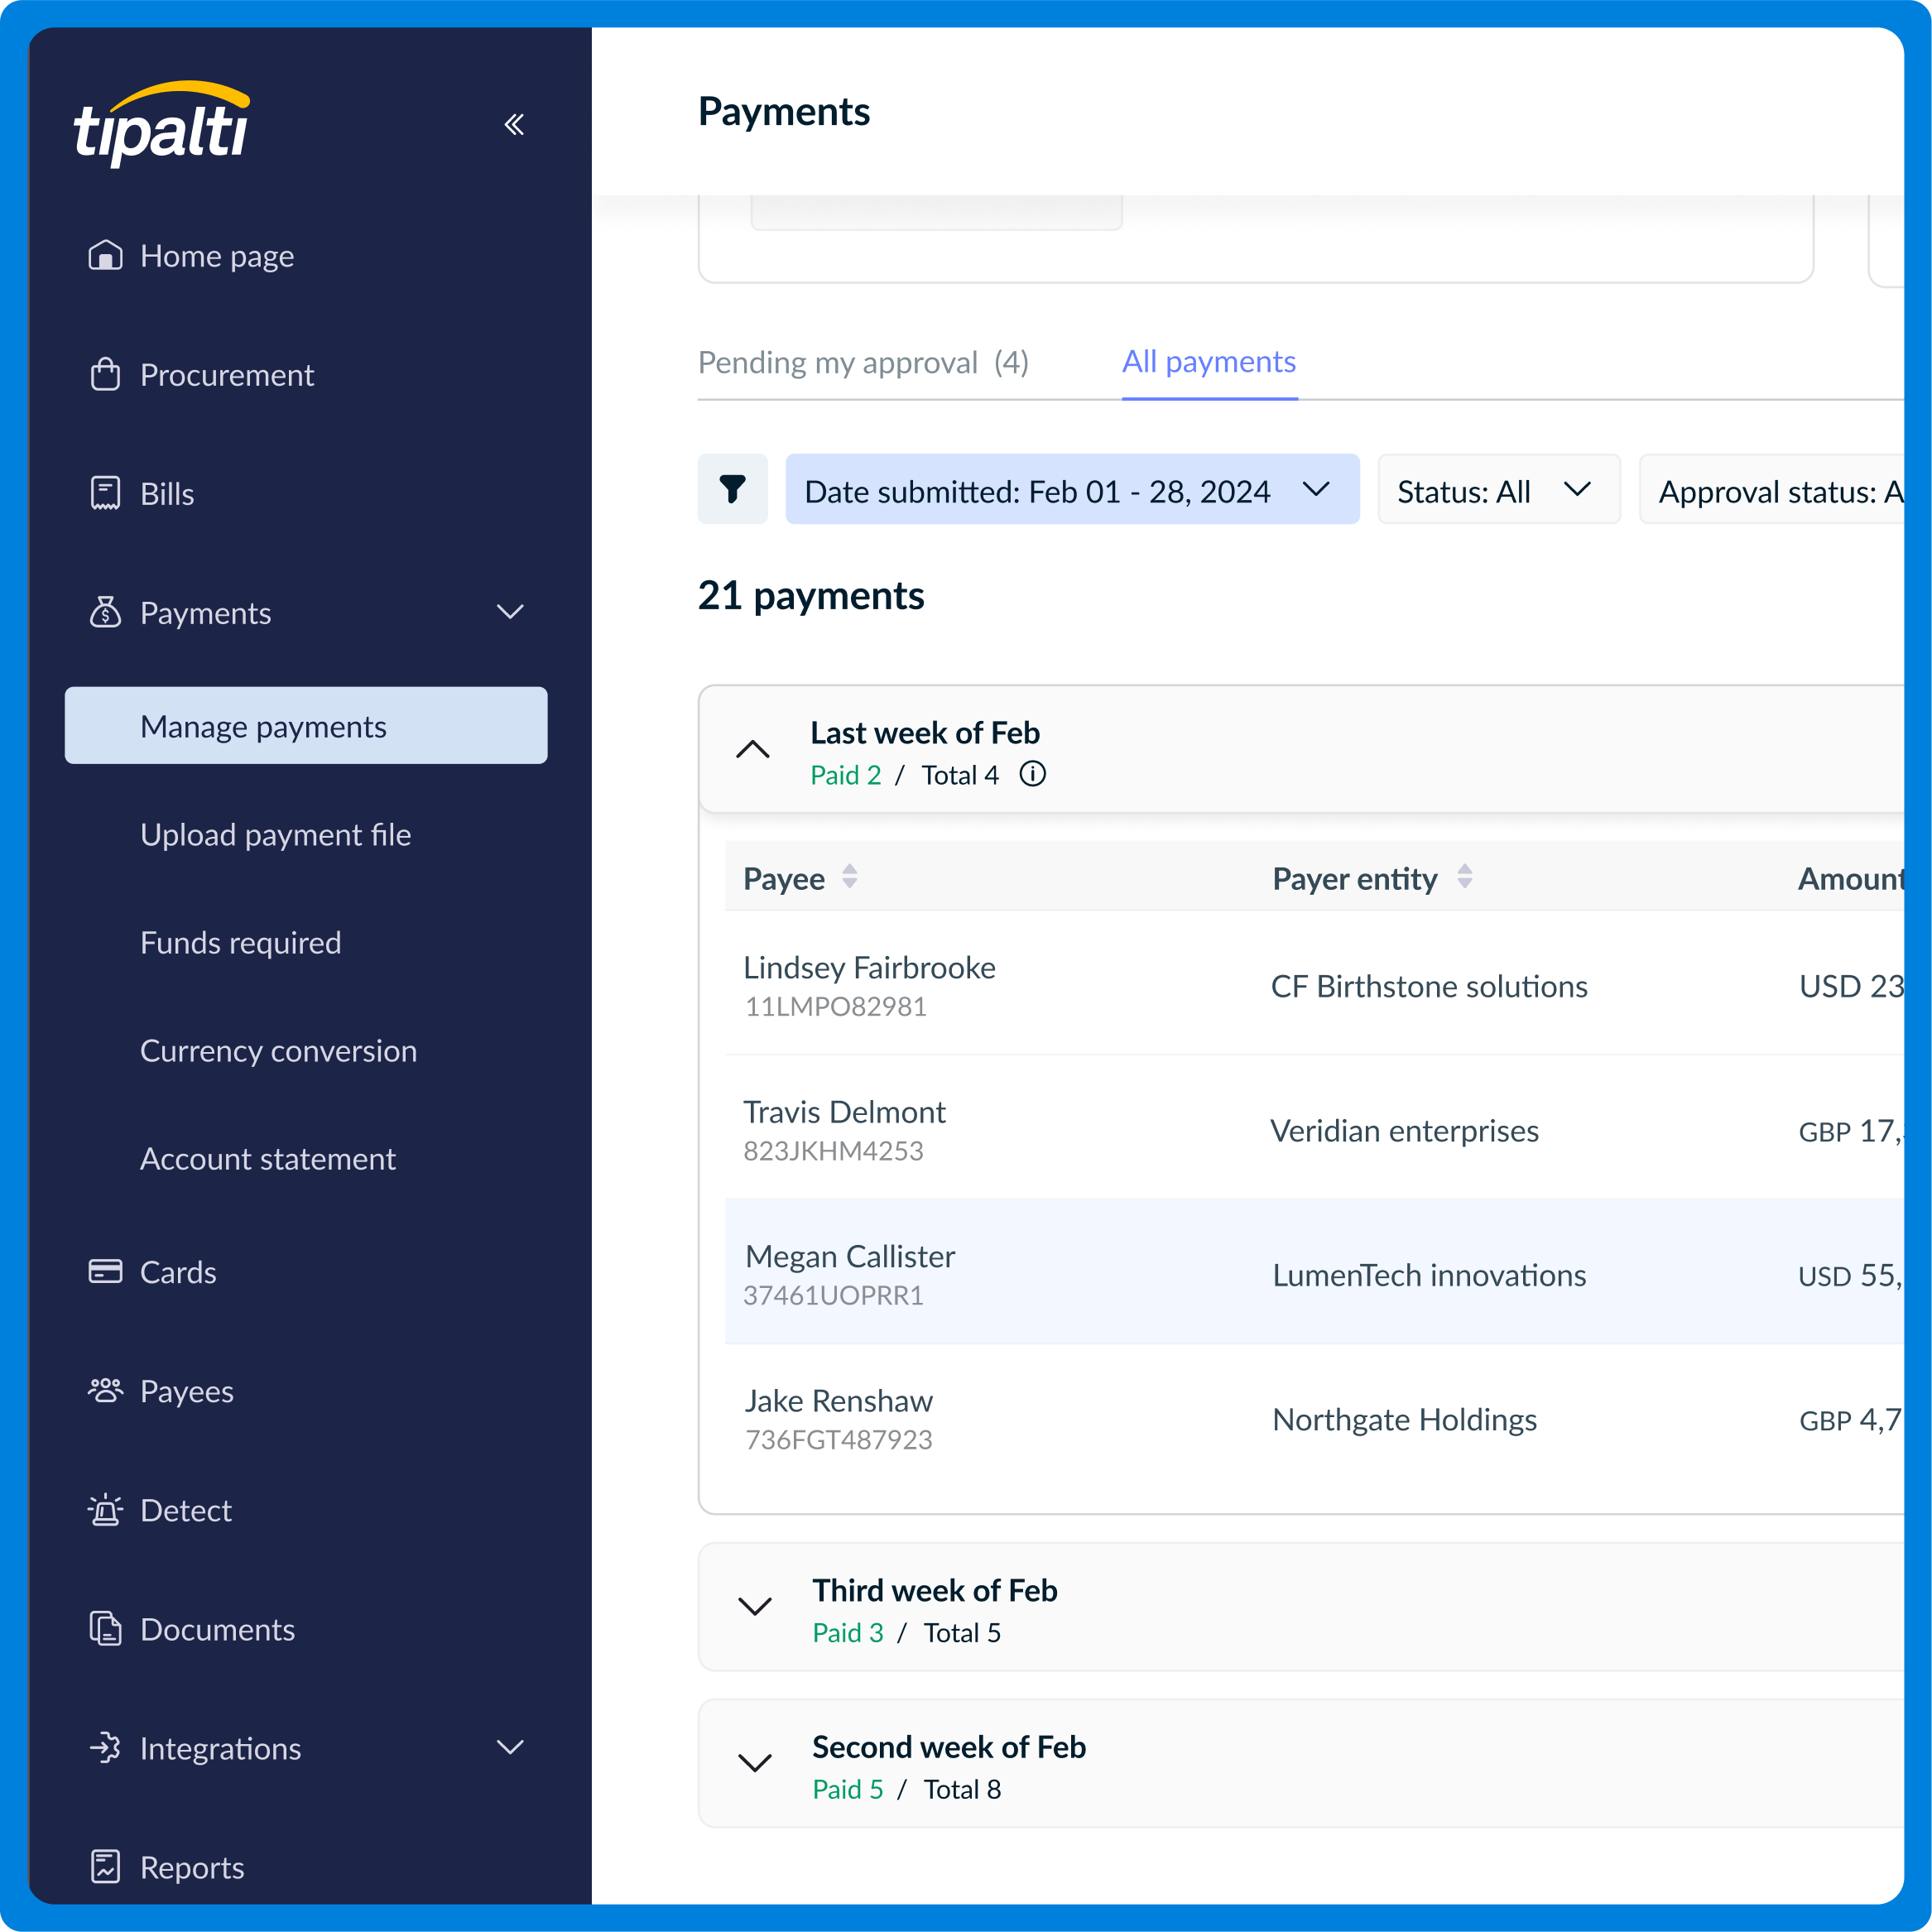Open Detect siren icon
Image resolution: width=1932 pixels, height=1932 pixels.
[105, 1510]
